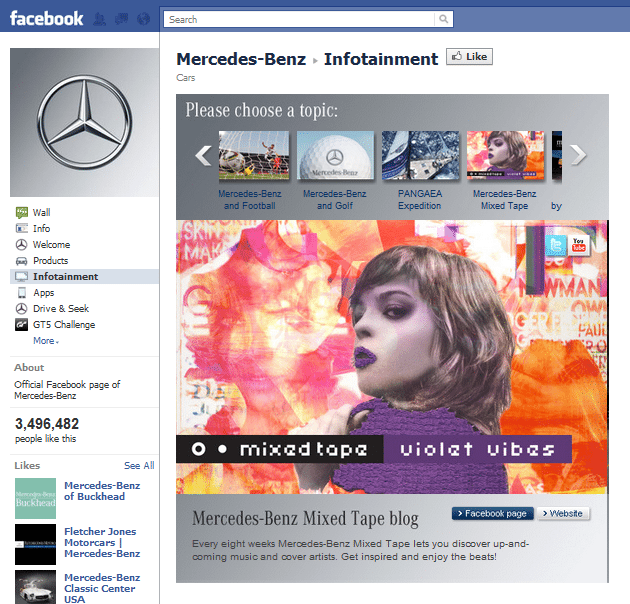Click the Wall speech-bubble icon

coord(22,212)
